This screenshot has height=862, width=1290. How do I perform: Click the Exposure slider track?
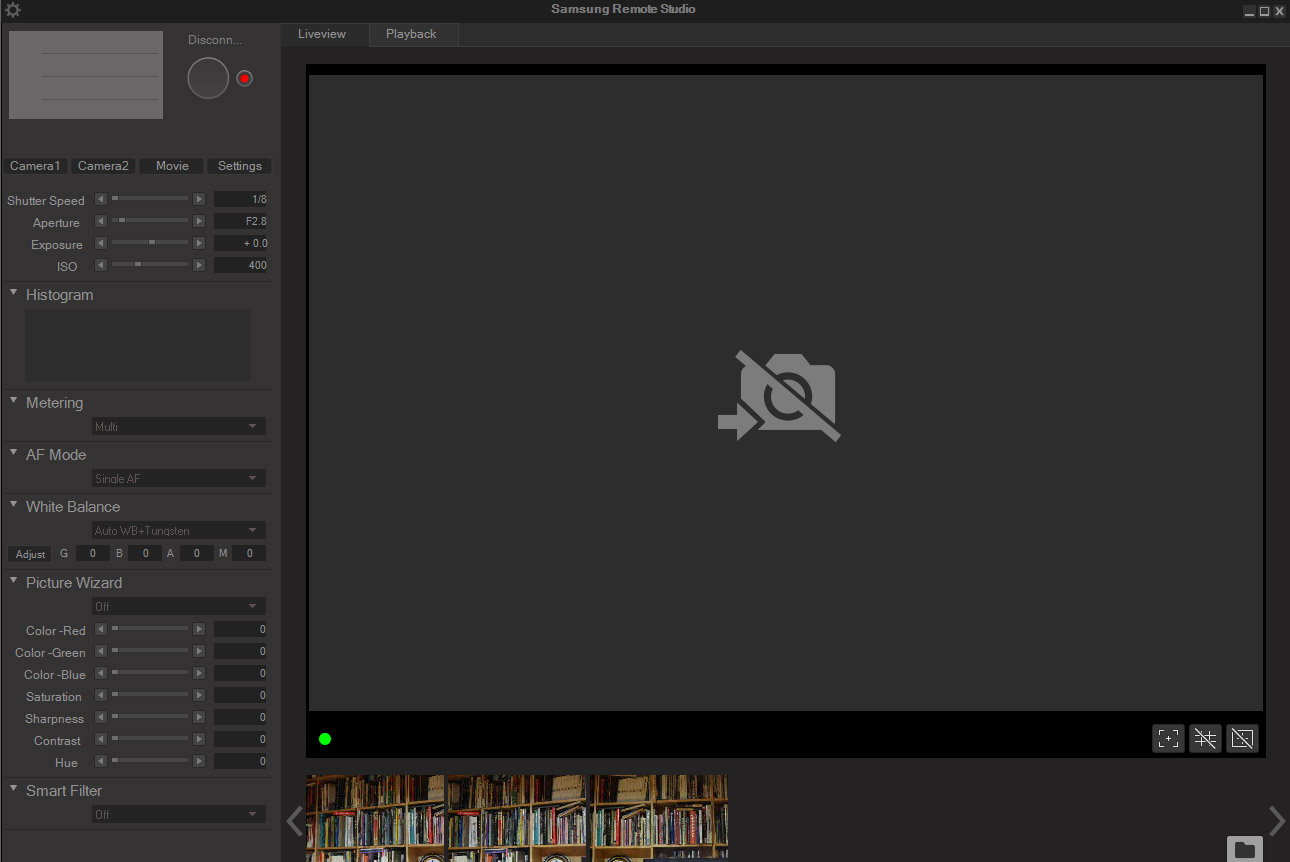click(x=149, y=243)
